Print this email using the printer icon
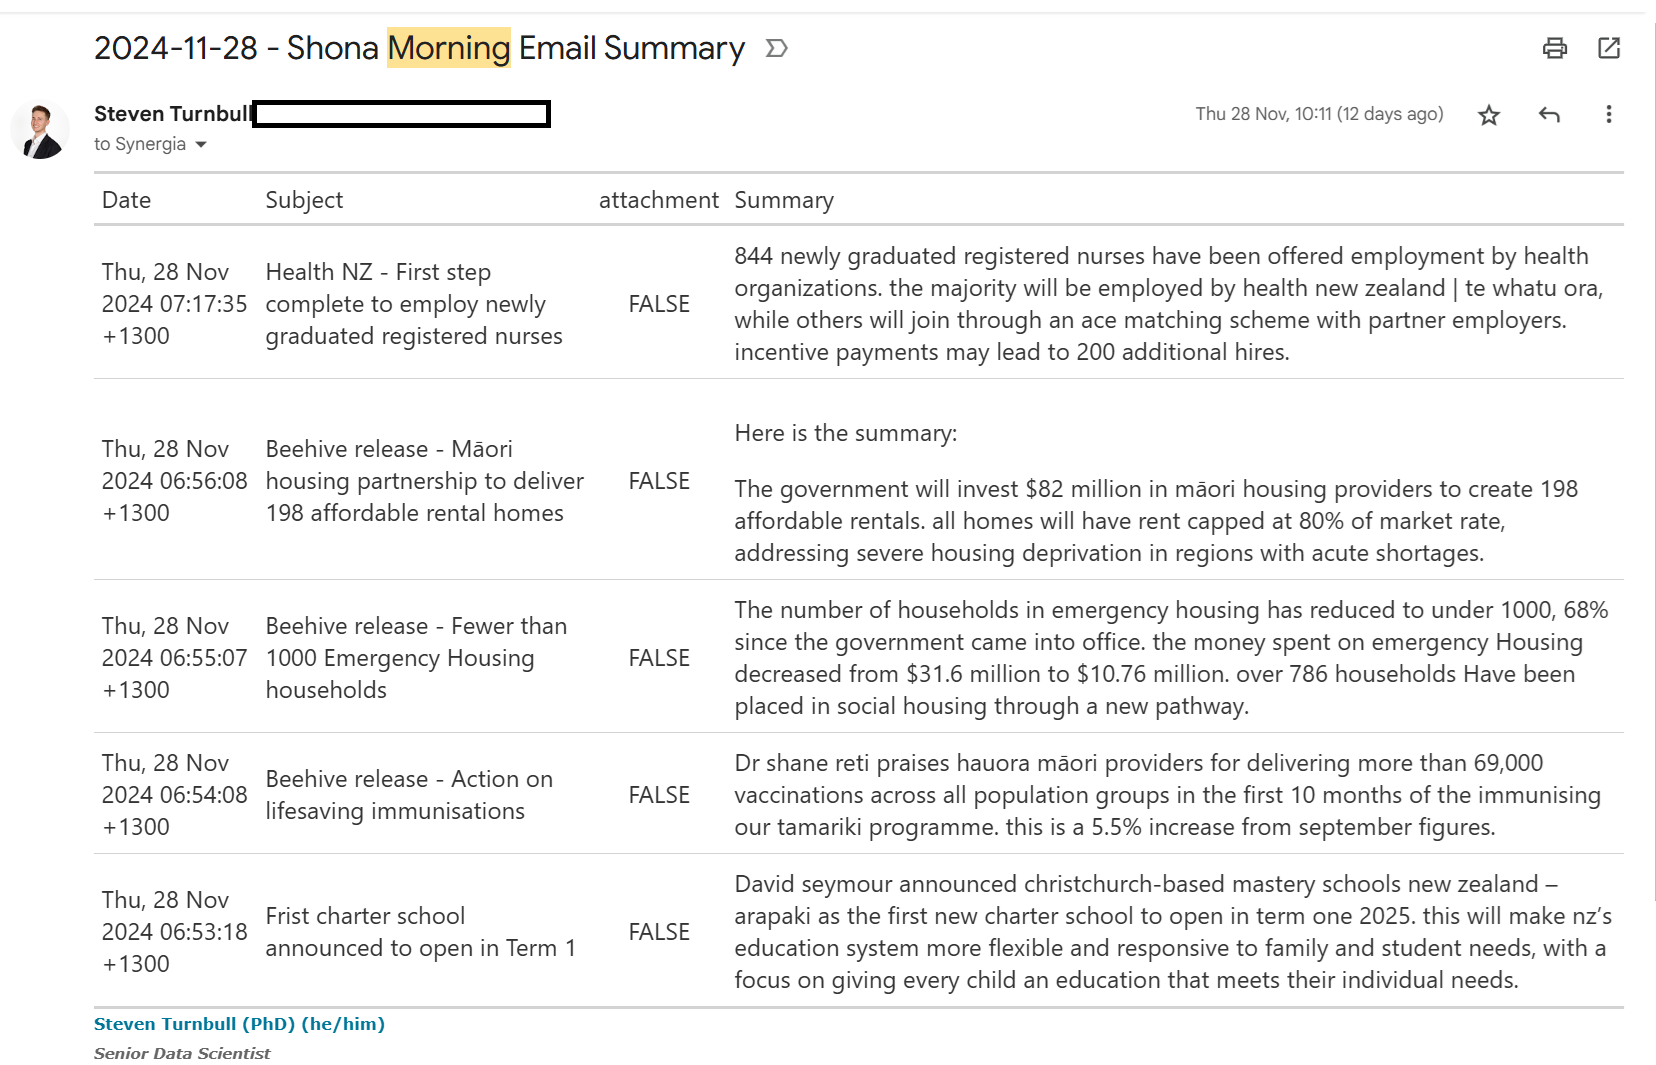 pos(1554,48)
